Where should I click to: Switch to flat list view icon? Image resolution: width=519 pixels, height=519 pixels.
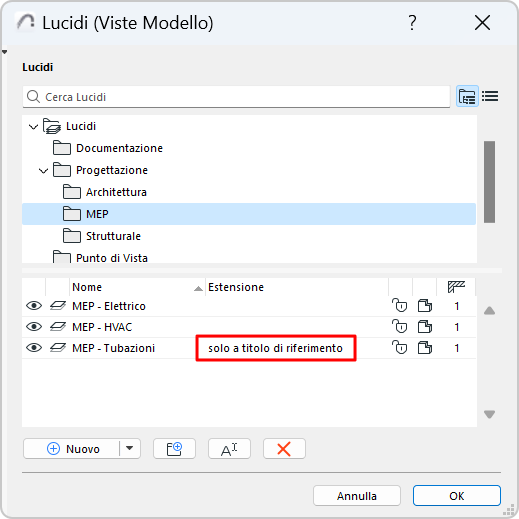[x=490, y=96]
